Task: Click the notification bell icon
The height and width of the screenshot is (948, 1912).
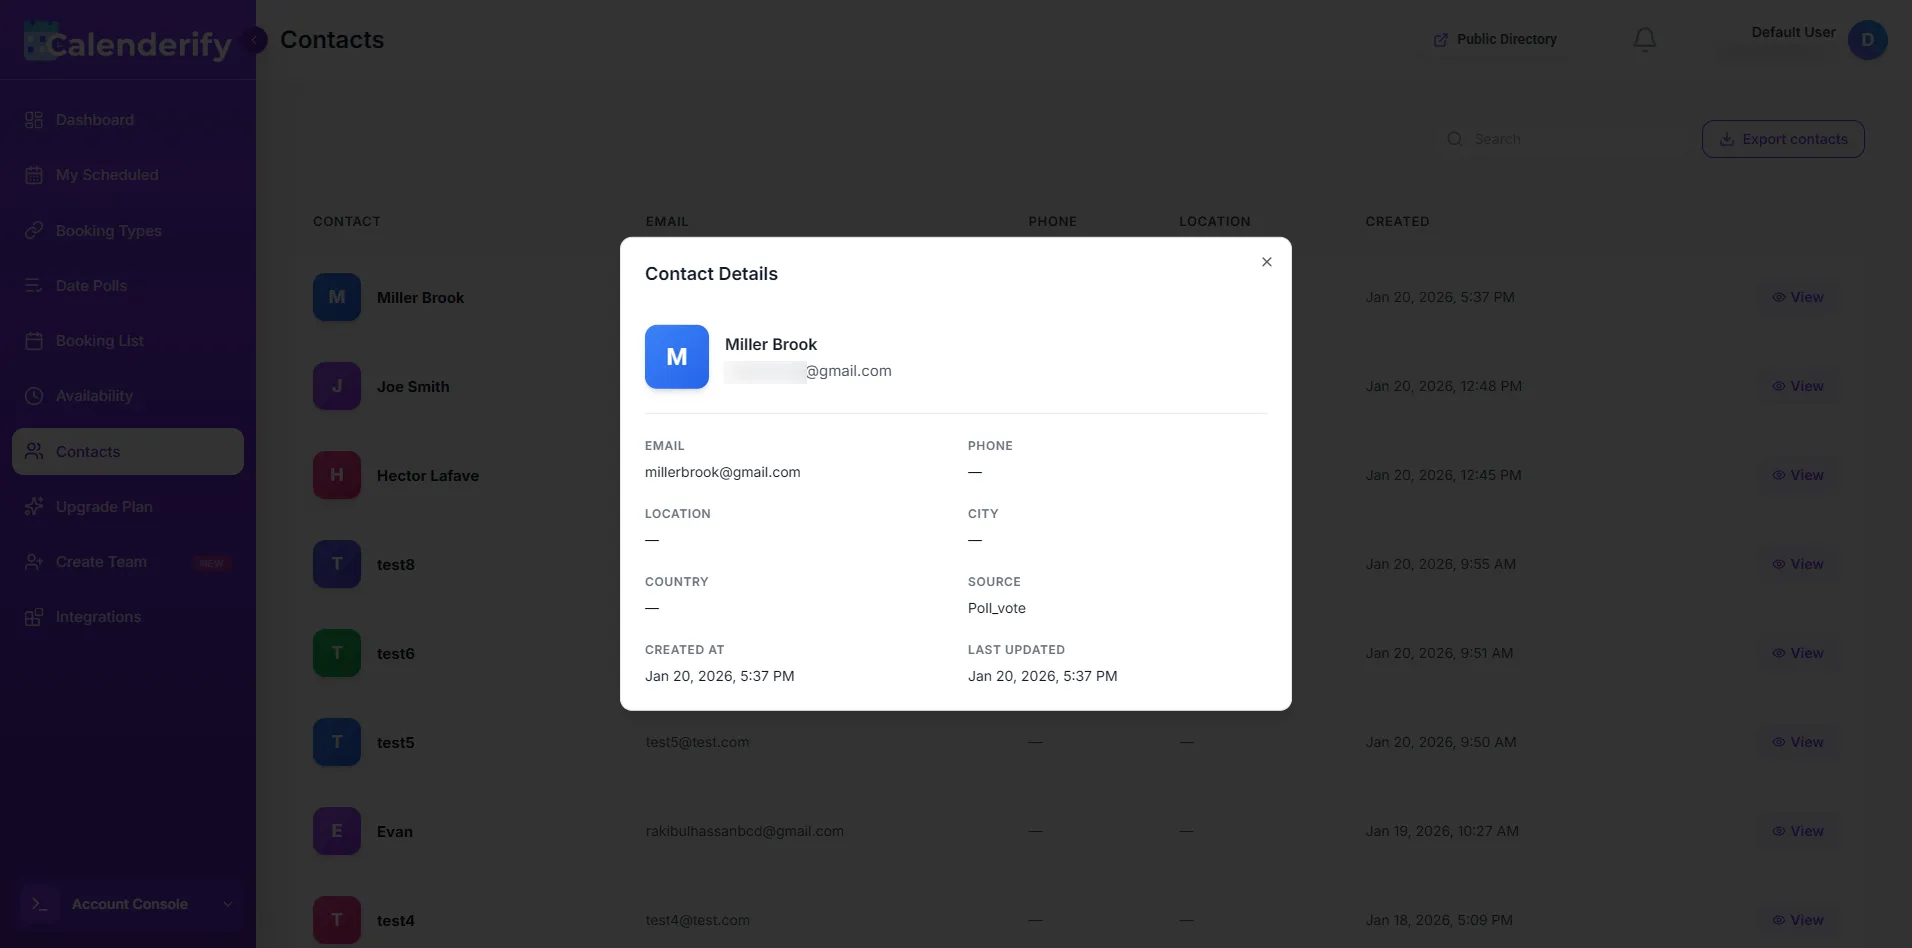Action: click(x=1644, y=40)
